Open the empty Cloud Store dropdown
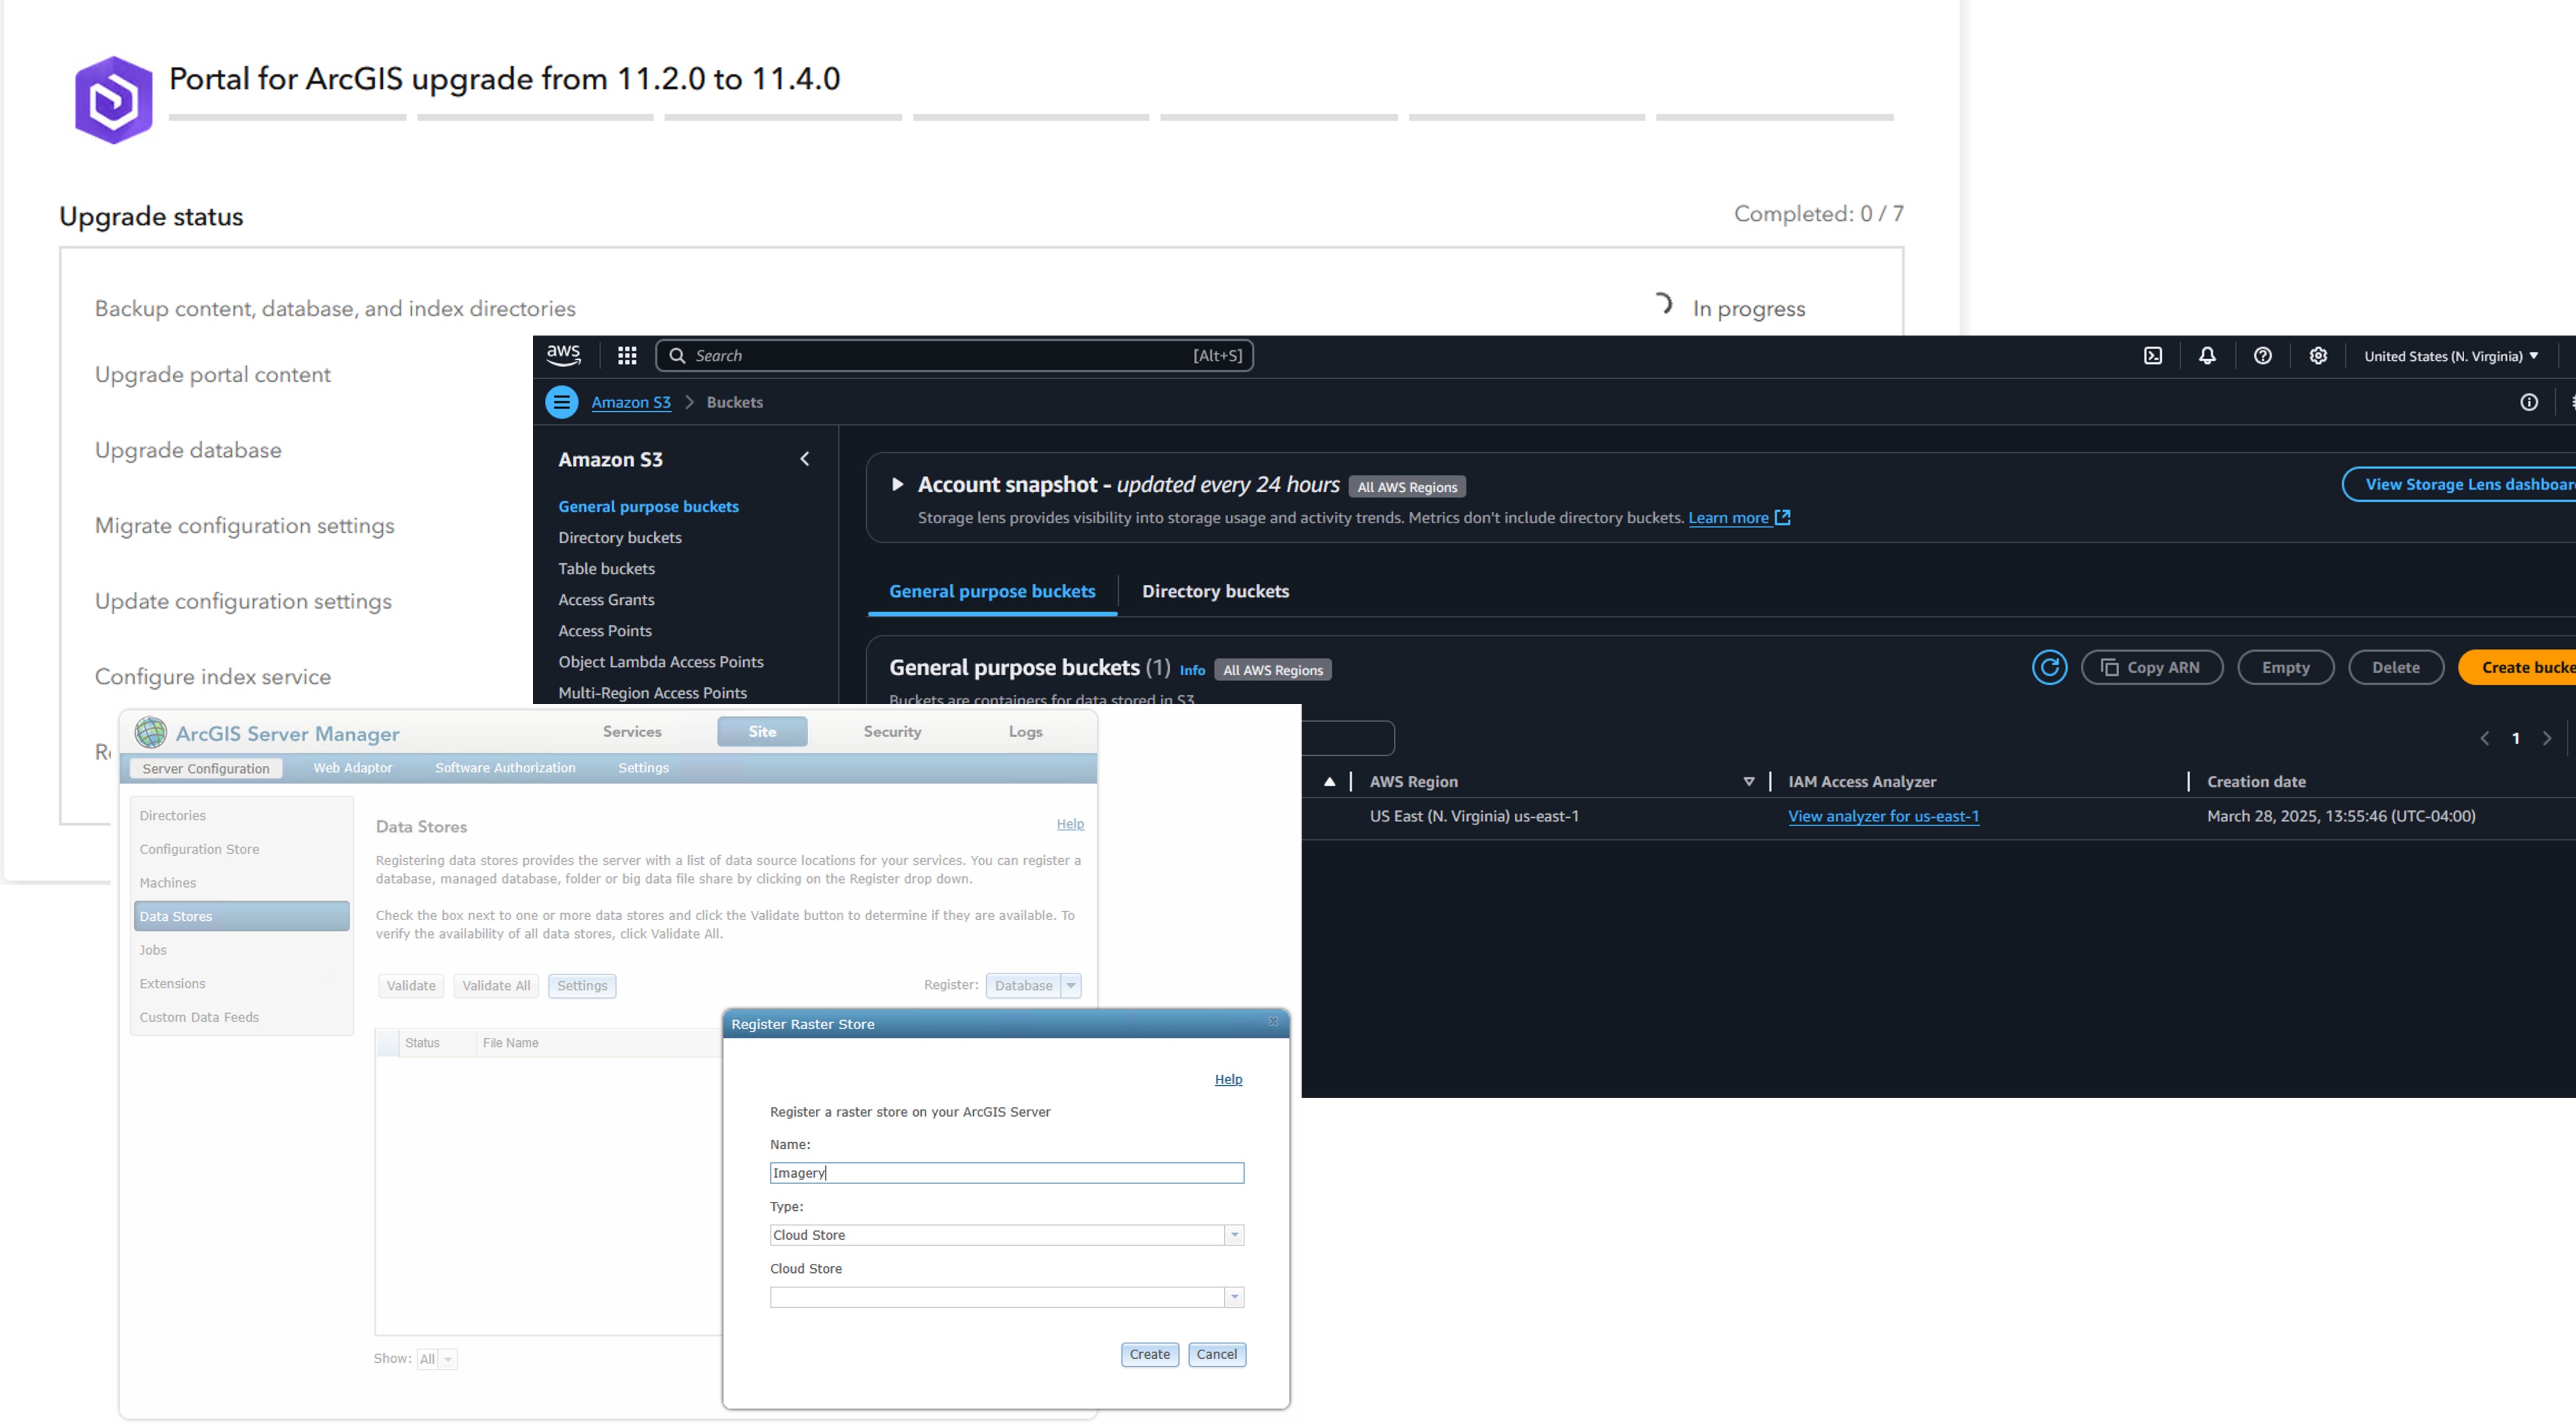2576x1425 pixels. coord(1234,1297)
